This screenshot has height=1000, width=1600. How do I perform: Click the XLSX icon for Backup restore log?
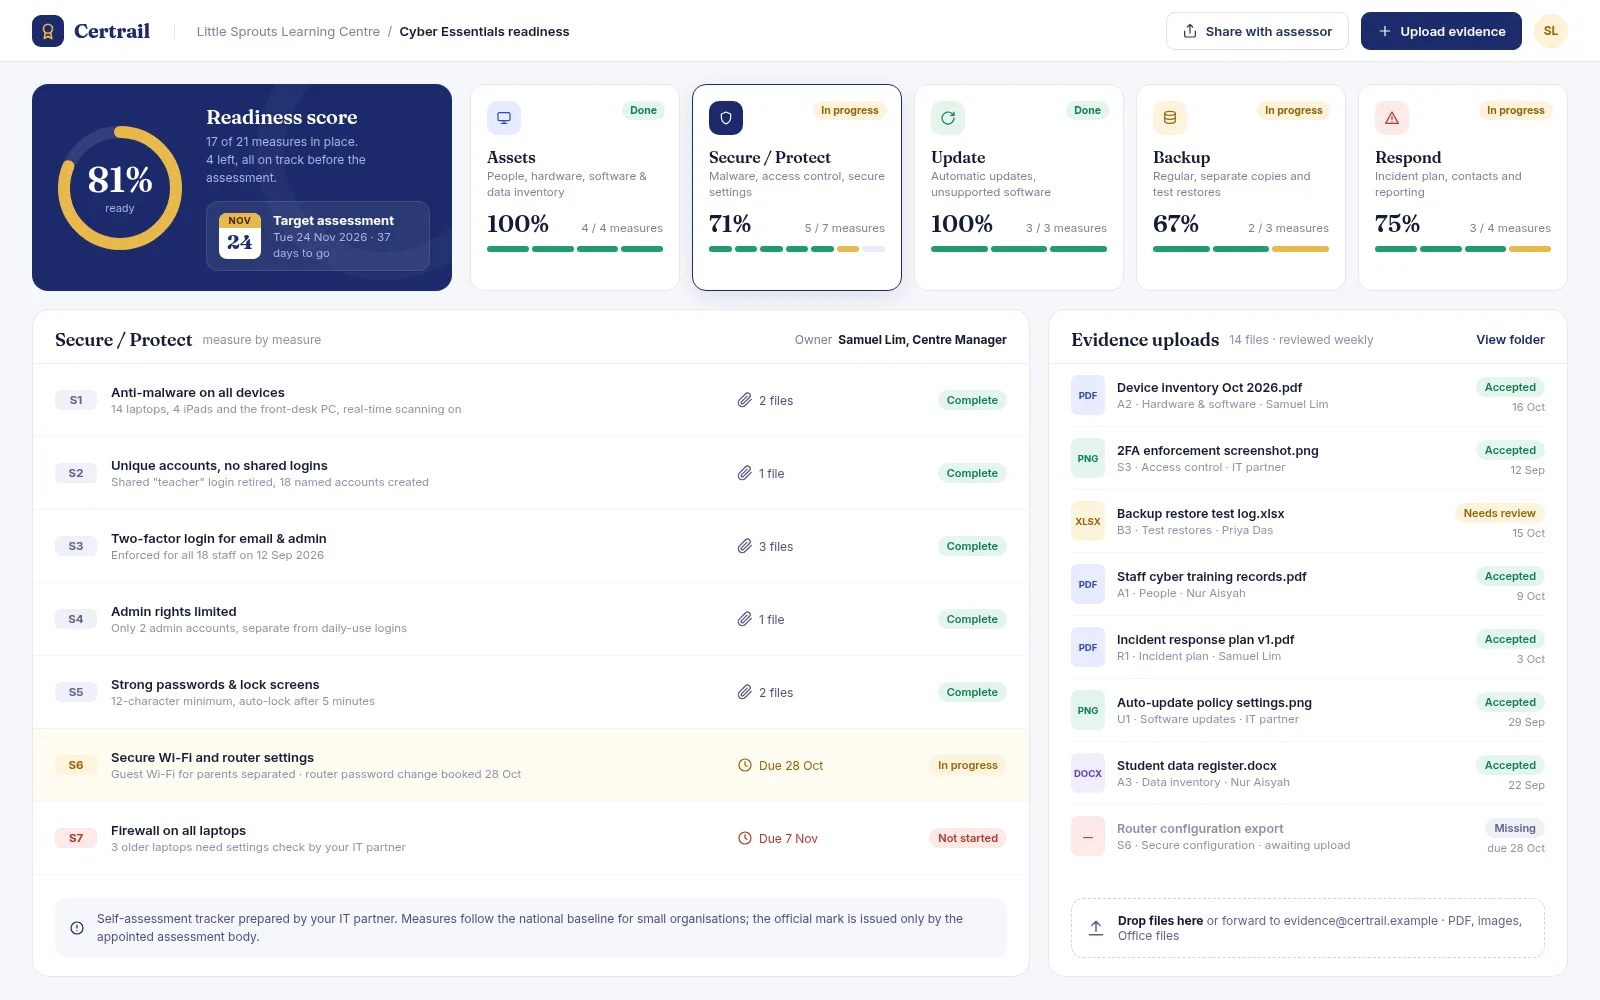click(x=1088, y=521)
